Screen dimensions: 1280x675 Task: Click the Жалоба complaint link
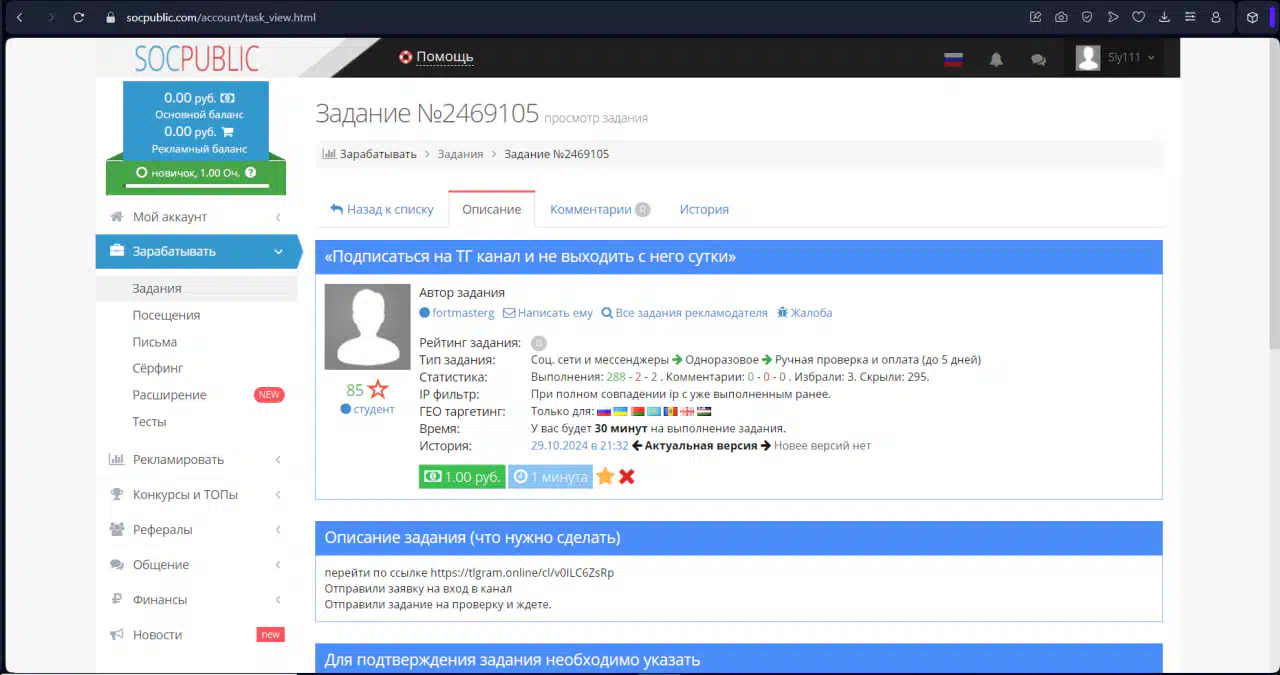pyautogui.click(x=805, y=313)
